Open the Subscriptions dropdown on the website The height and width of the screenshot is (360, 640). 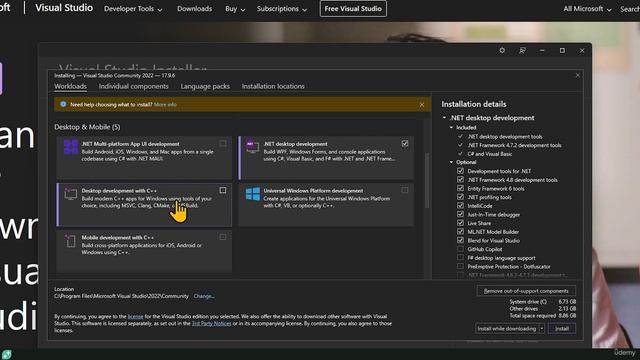282,9
